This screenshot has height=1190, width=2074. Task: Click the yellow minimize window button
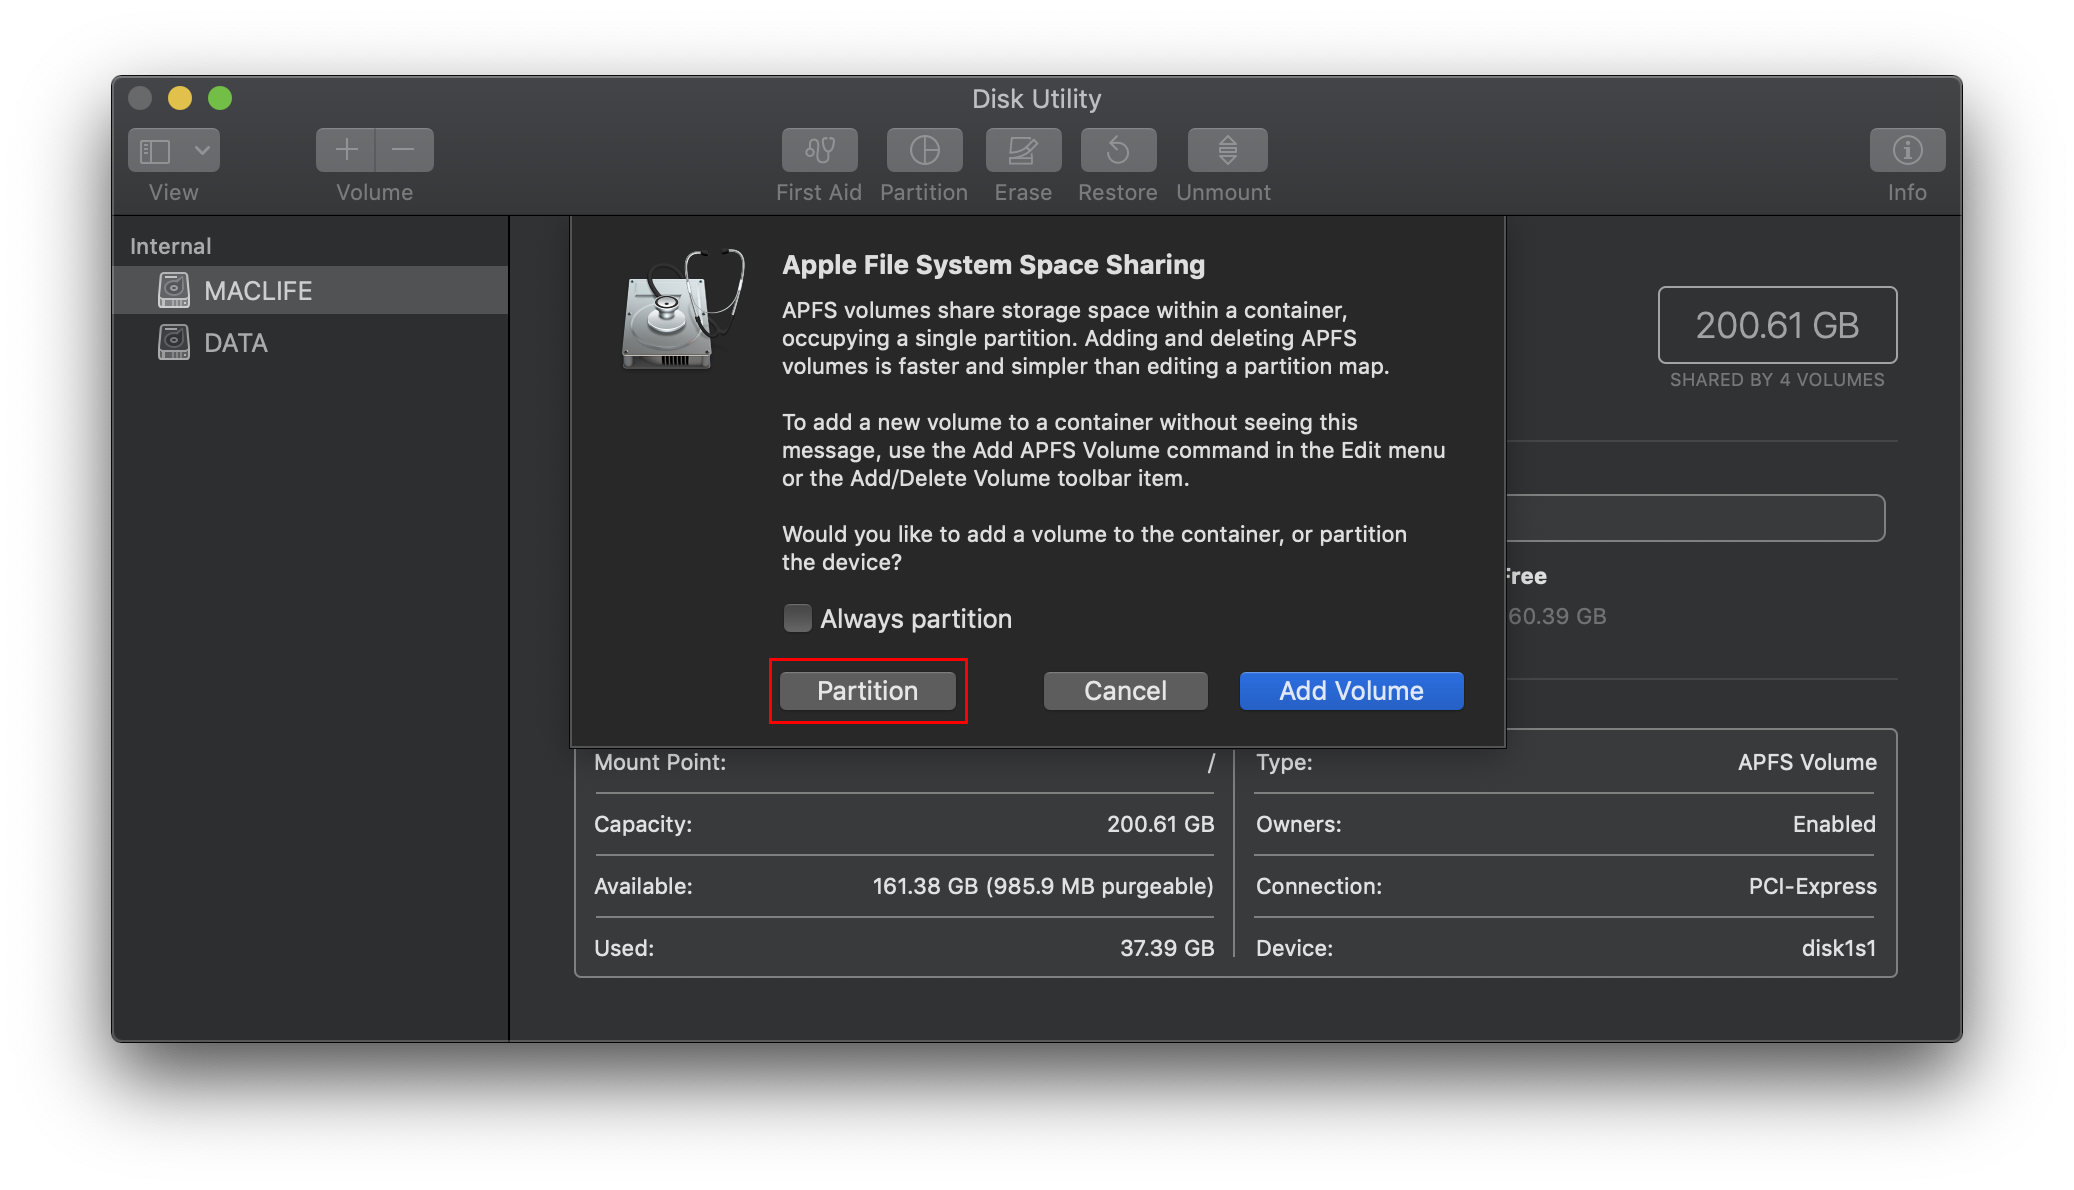180,98
